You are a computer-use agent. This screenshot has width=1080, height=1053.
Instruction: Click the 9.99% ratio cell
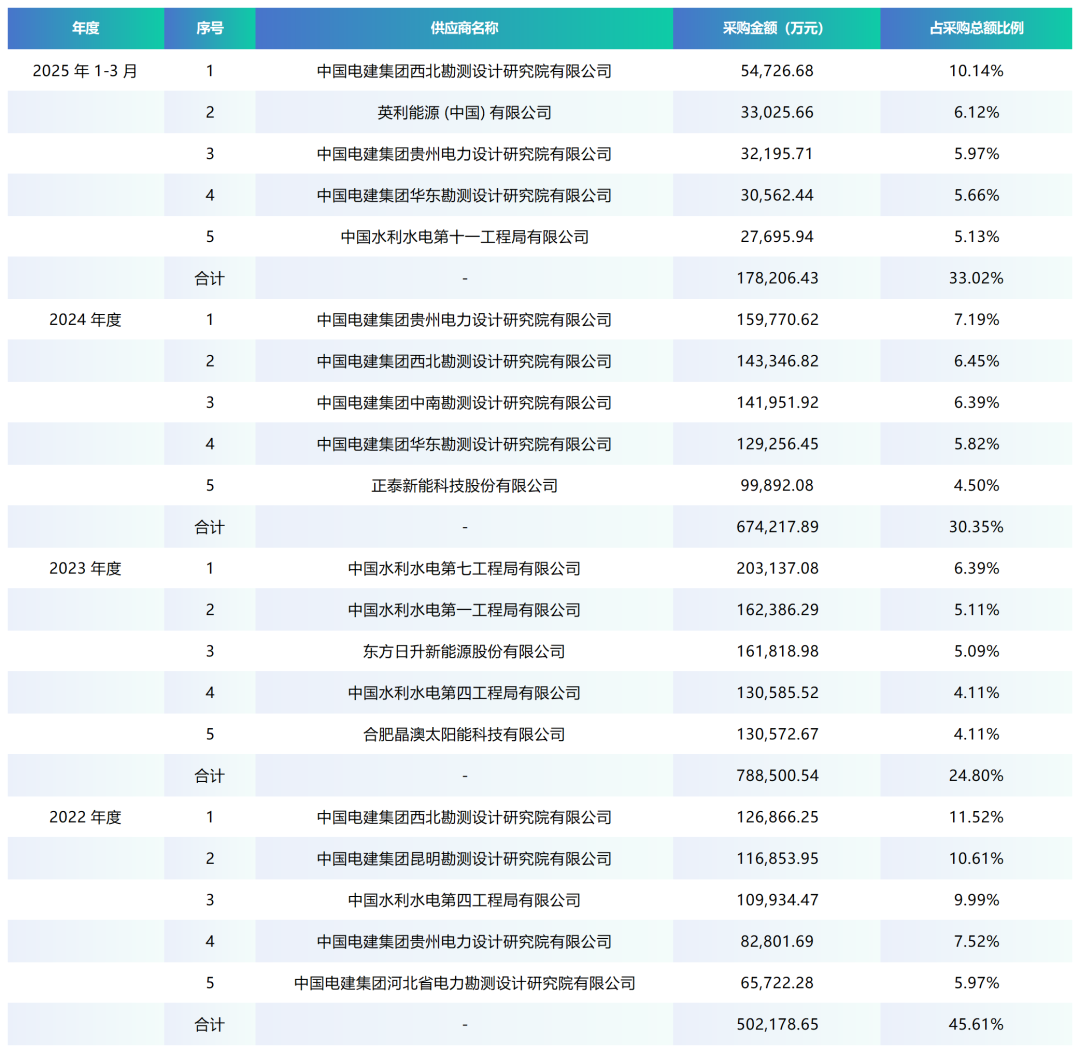(x=976, y=900)
